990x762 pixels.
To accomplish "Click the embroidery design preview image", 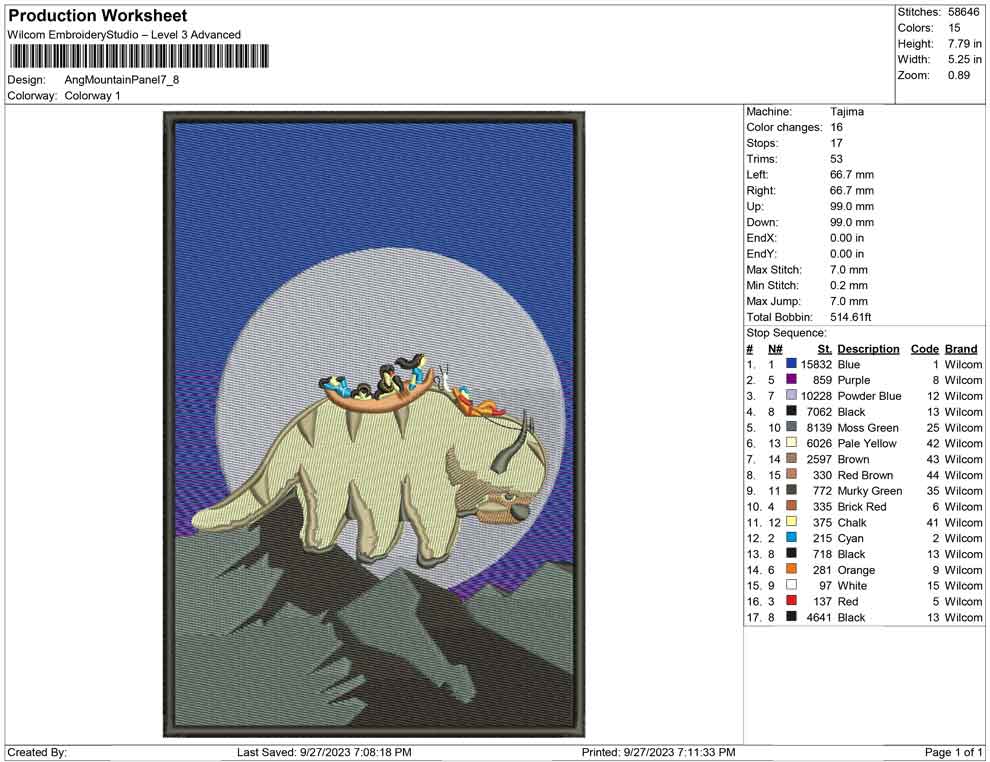I will (x=374, y=424).
